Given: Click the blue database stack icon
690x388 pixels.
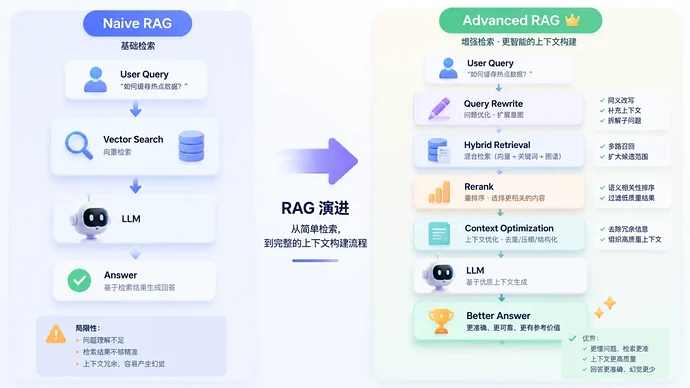Looking at the screenshot, I should (191, 146).
